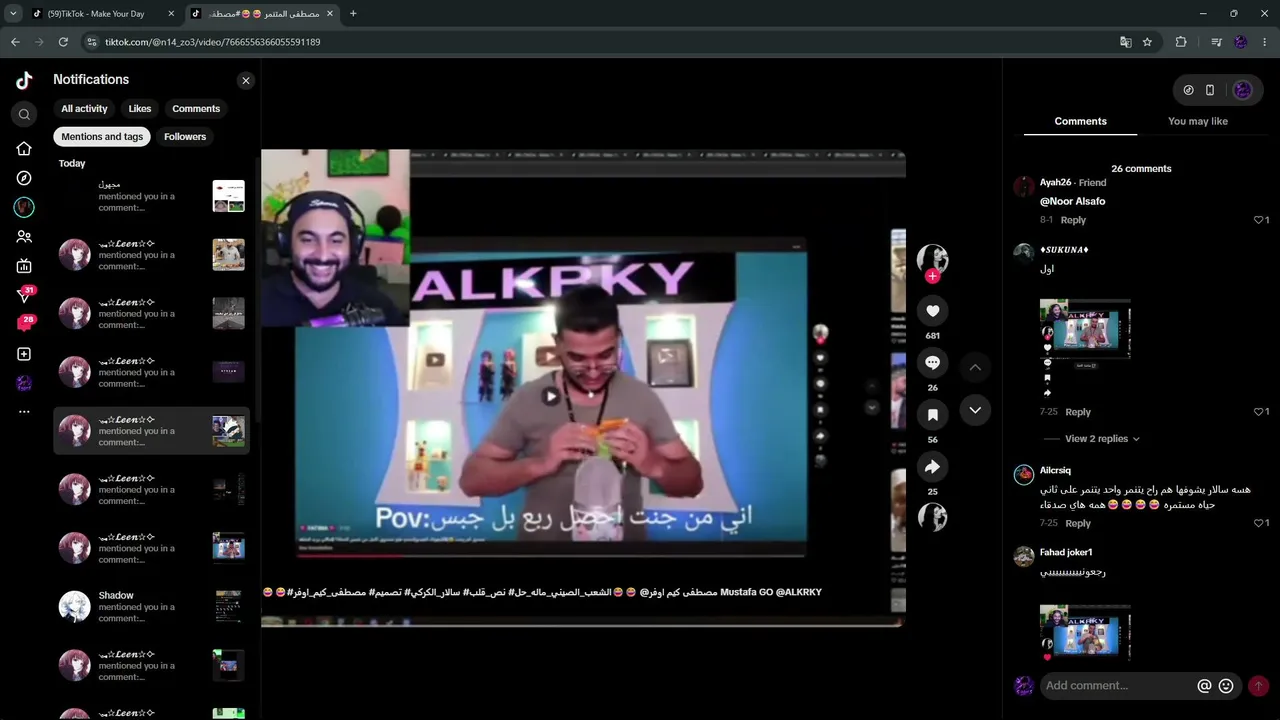Image resolution: width=1280 pixels, height=720 pixels.
Task: Reply to Ayah26's comment
Action: (1073, 220)
